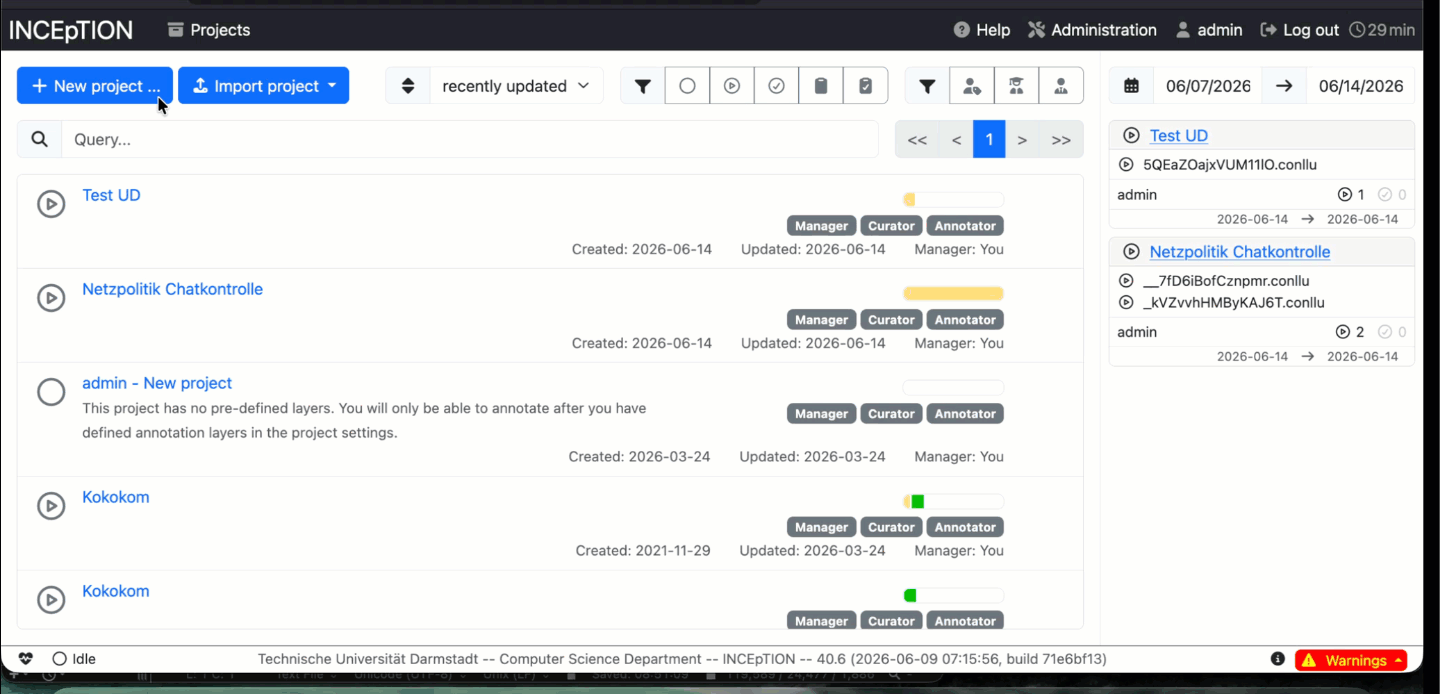Toggle the not-started state filter circle
Viewport: 1440px width, 694px height.
[x=687, y=86]
